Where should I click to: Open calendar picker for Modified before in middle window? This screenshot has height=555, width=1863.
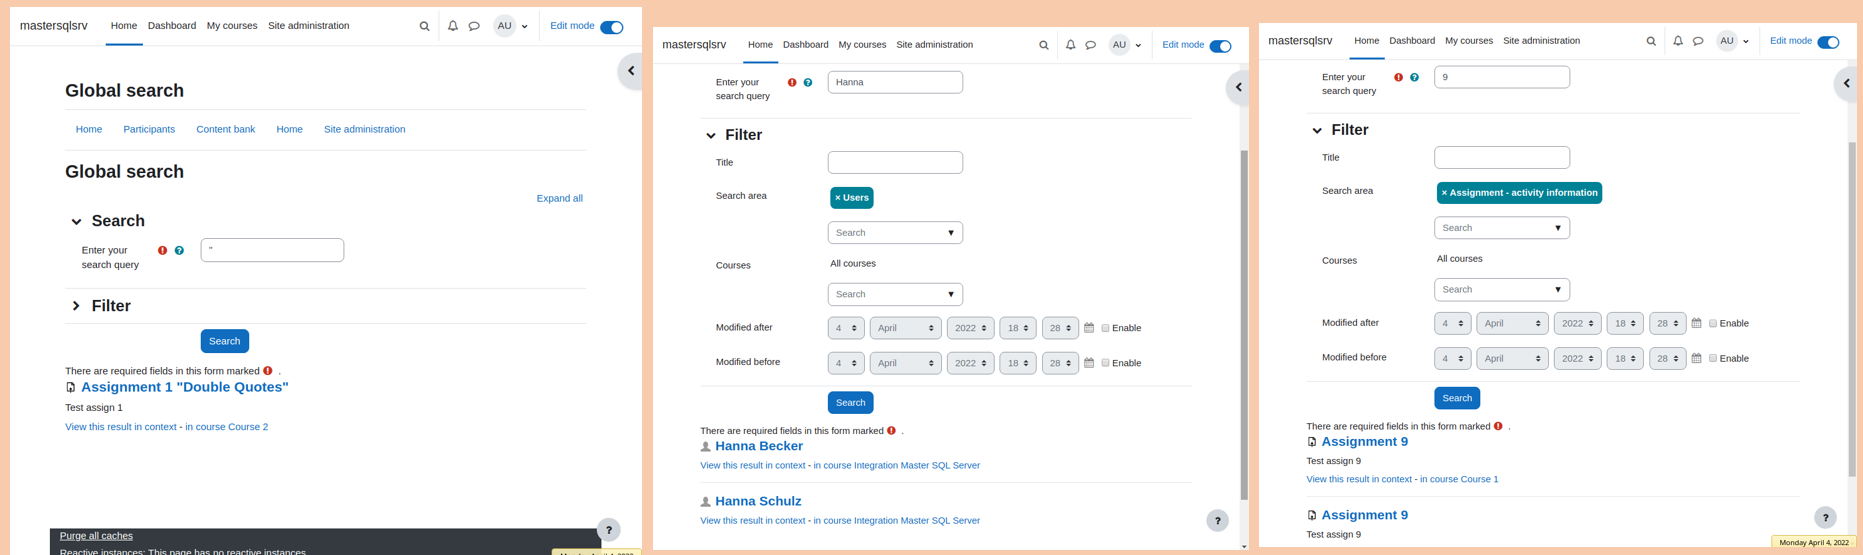tap(1089, 363)
